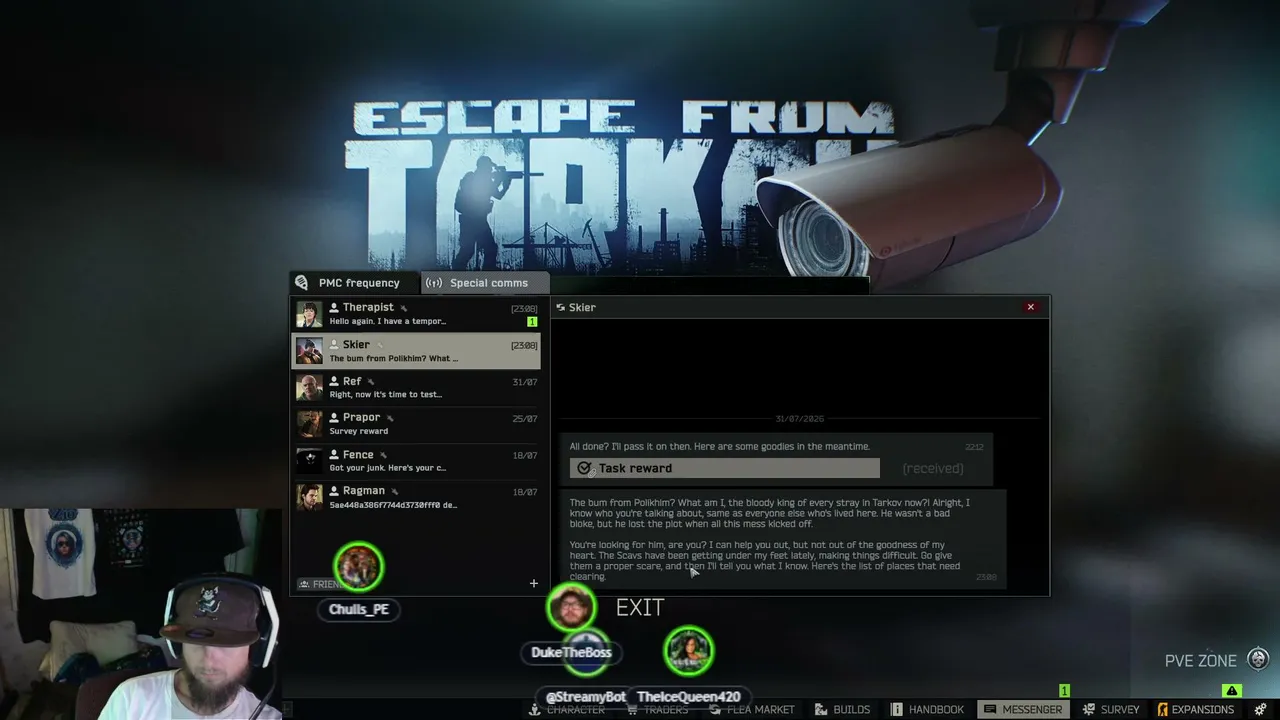1280x720 pixels.
Task: Open the Expansions menu
Action: [1195, 709]
